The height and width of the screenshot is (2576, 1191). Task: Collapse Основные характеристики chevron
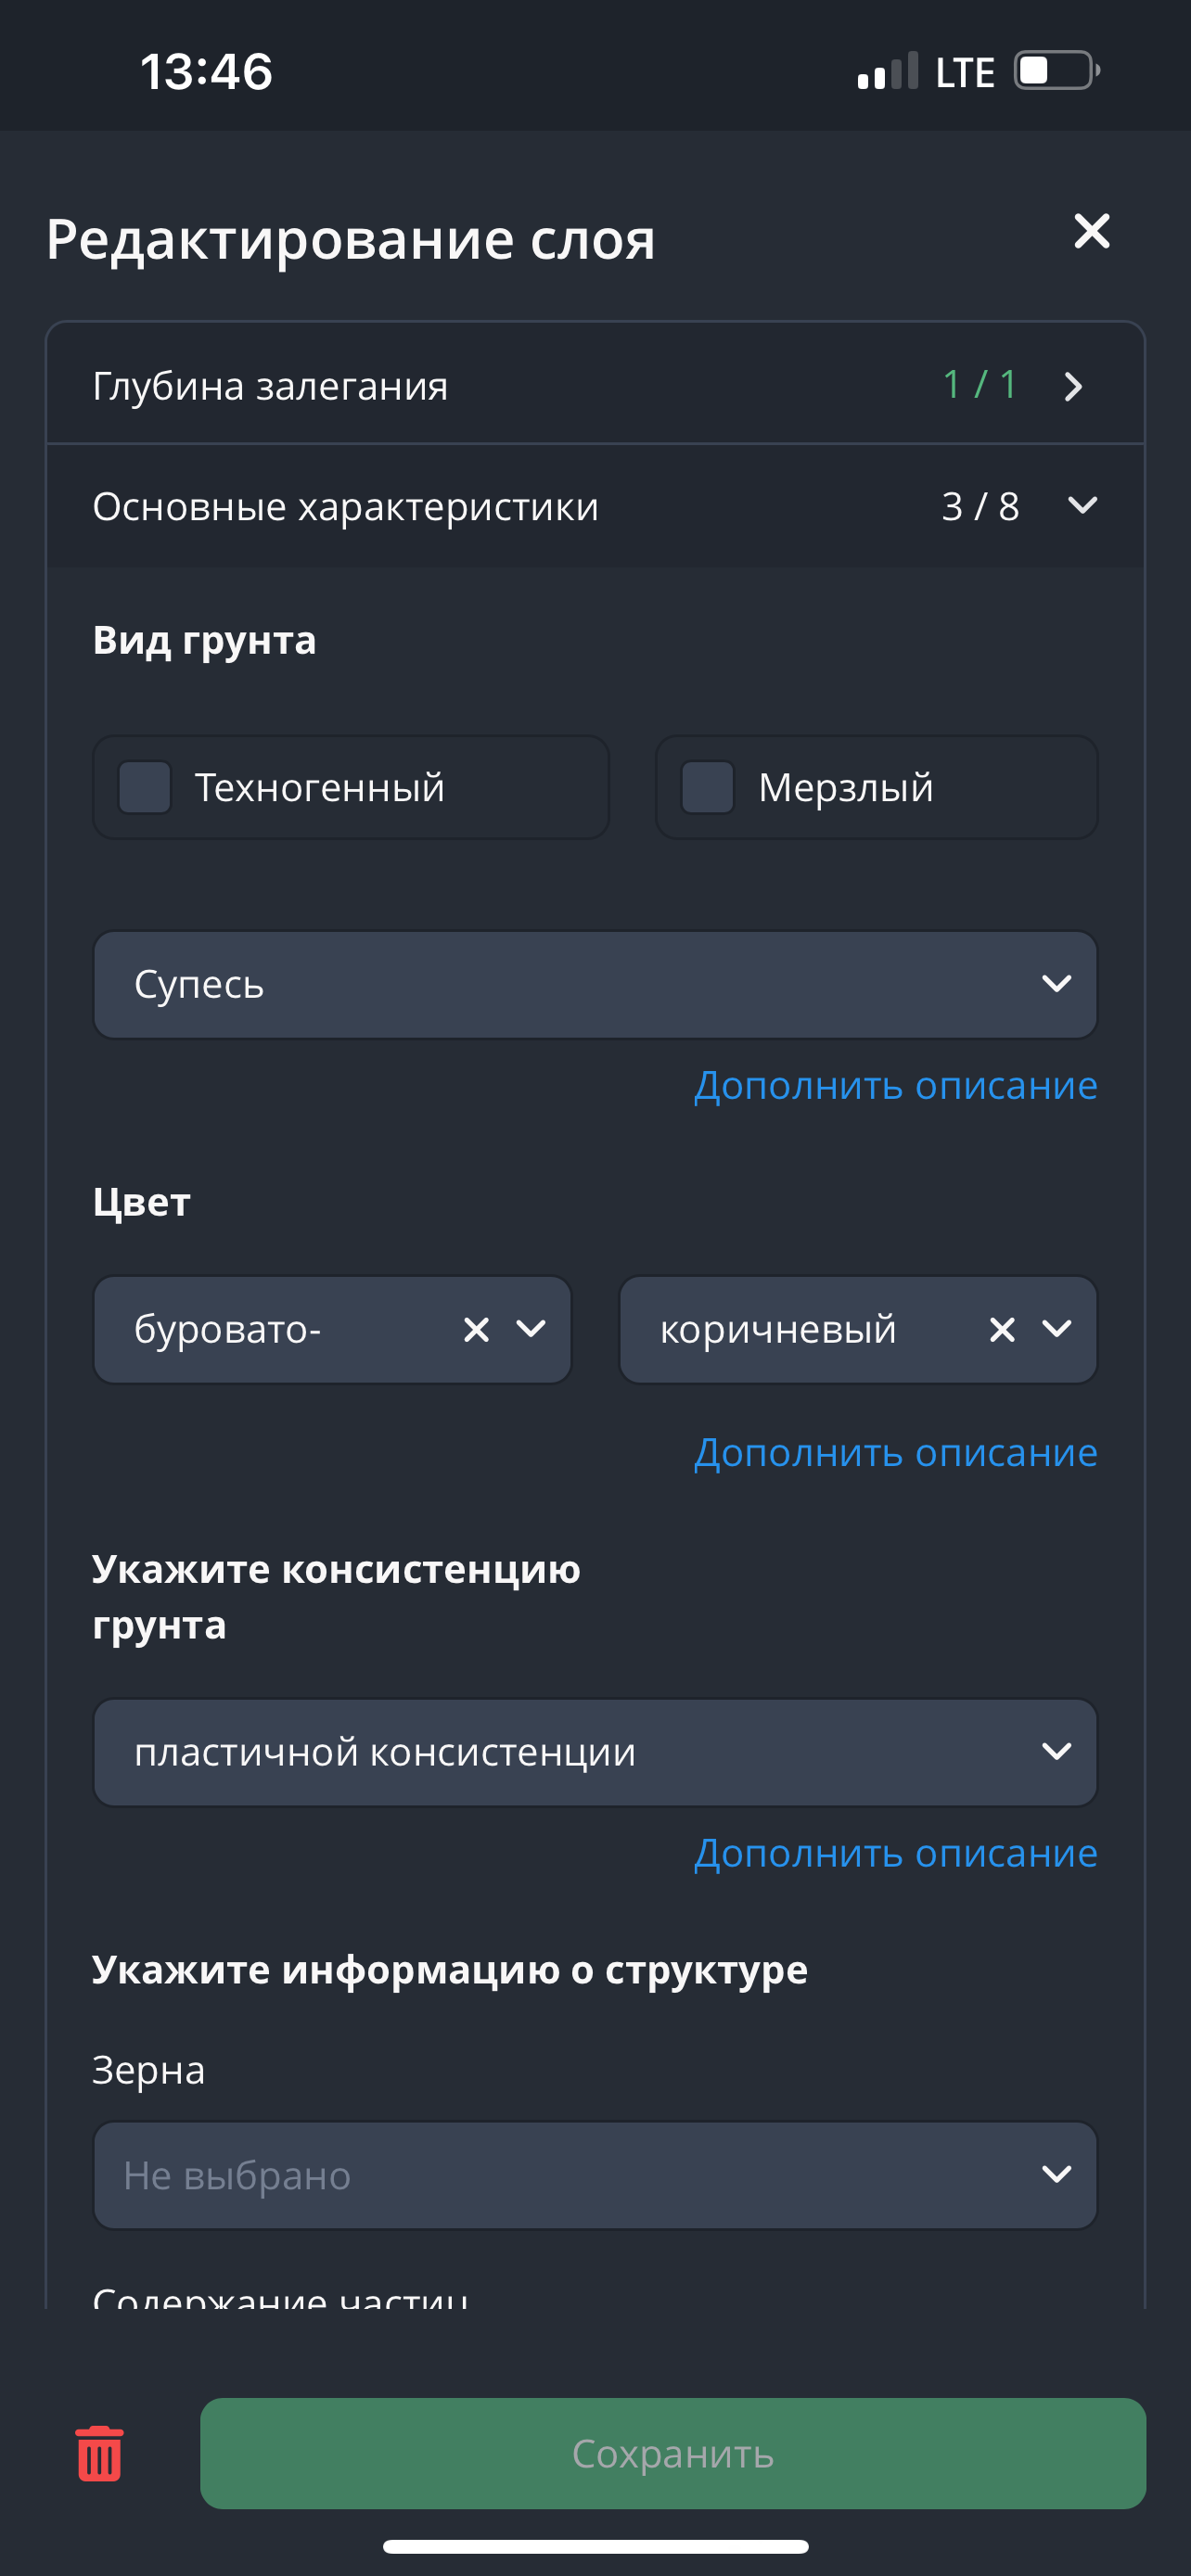click(1082, 506)
